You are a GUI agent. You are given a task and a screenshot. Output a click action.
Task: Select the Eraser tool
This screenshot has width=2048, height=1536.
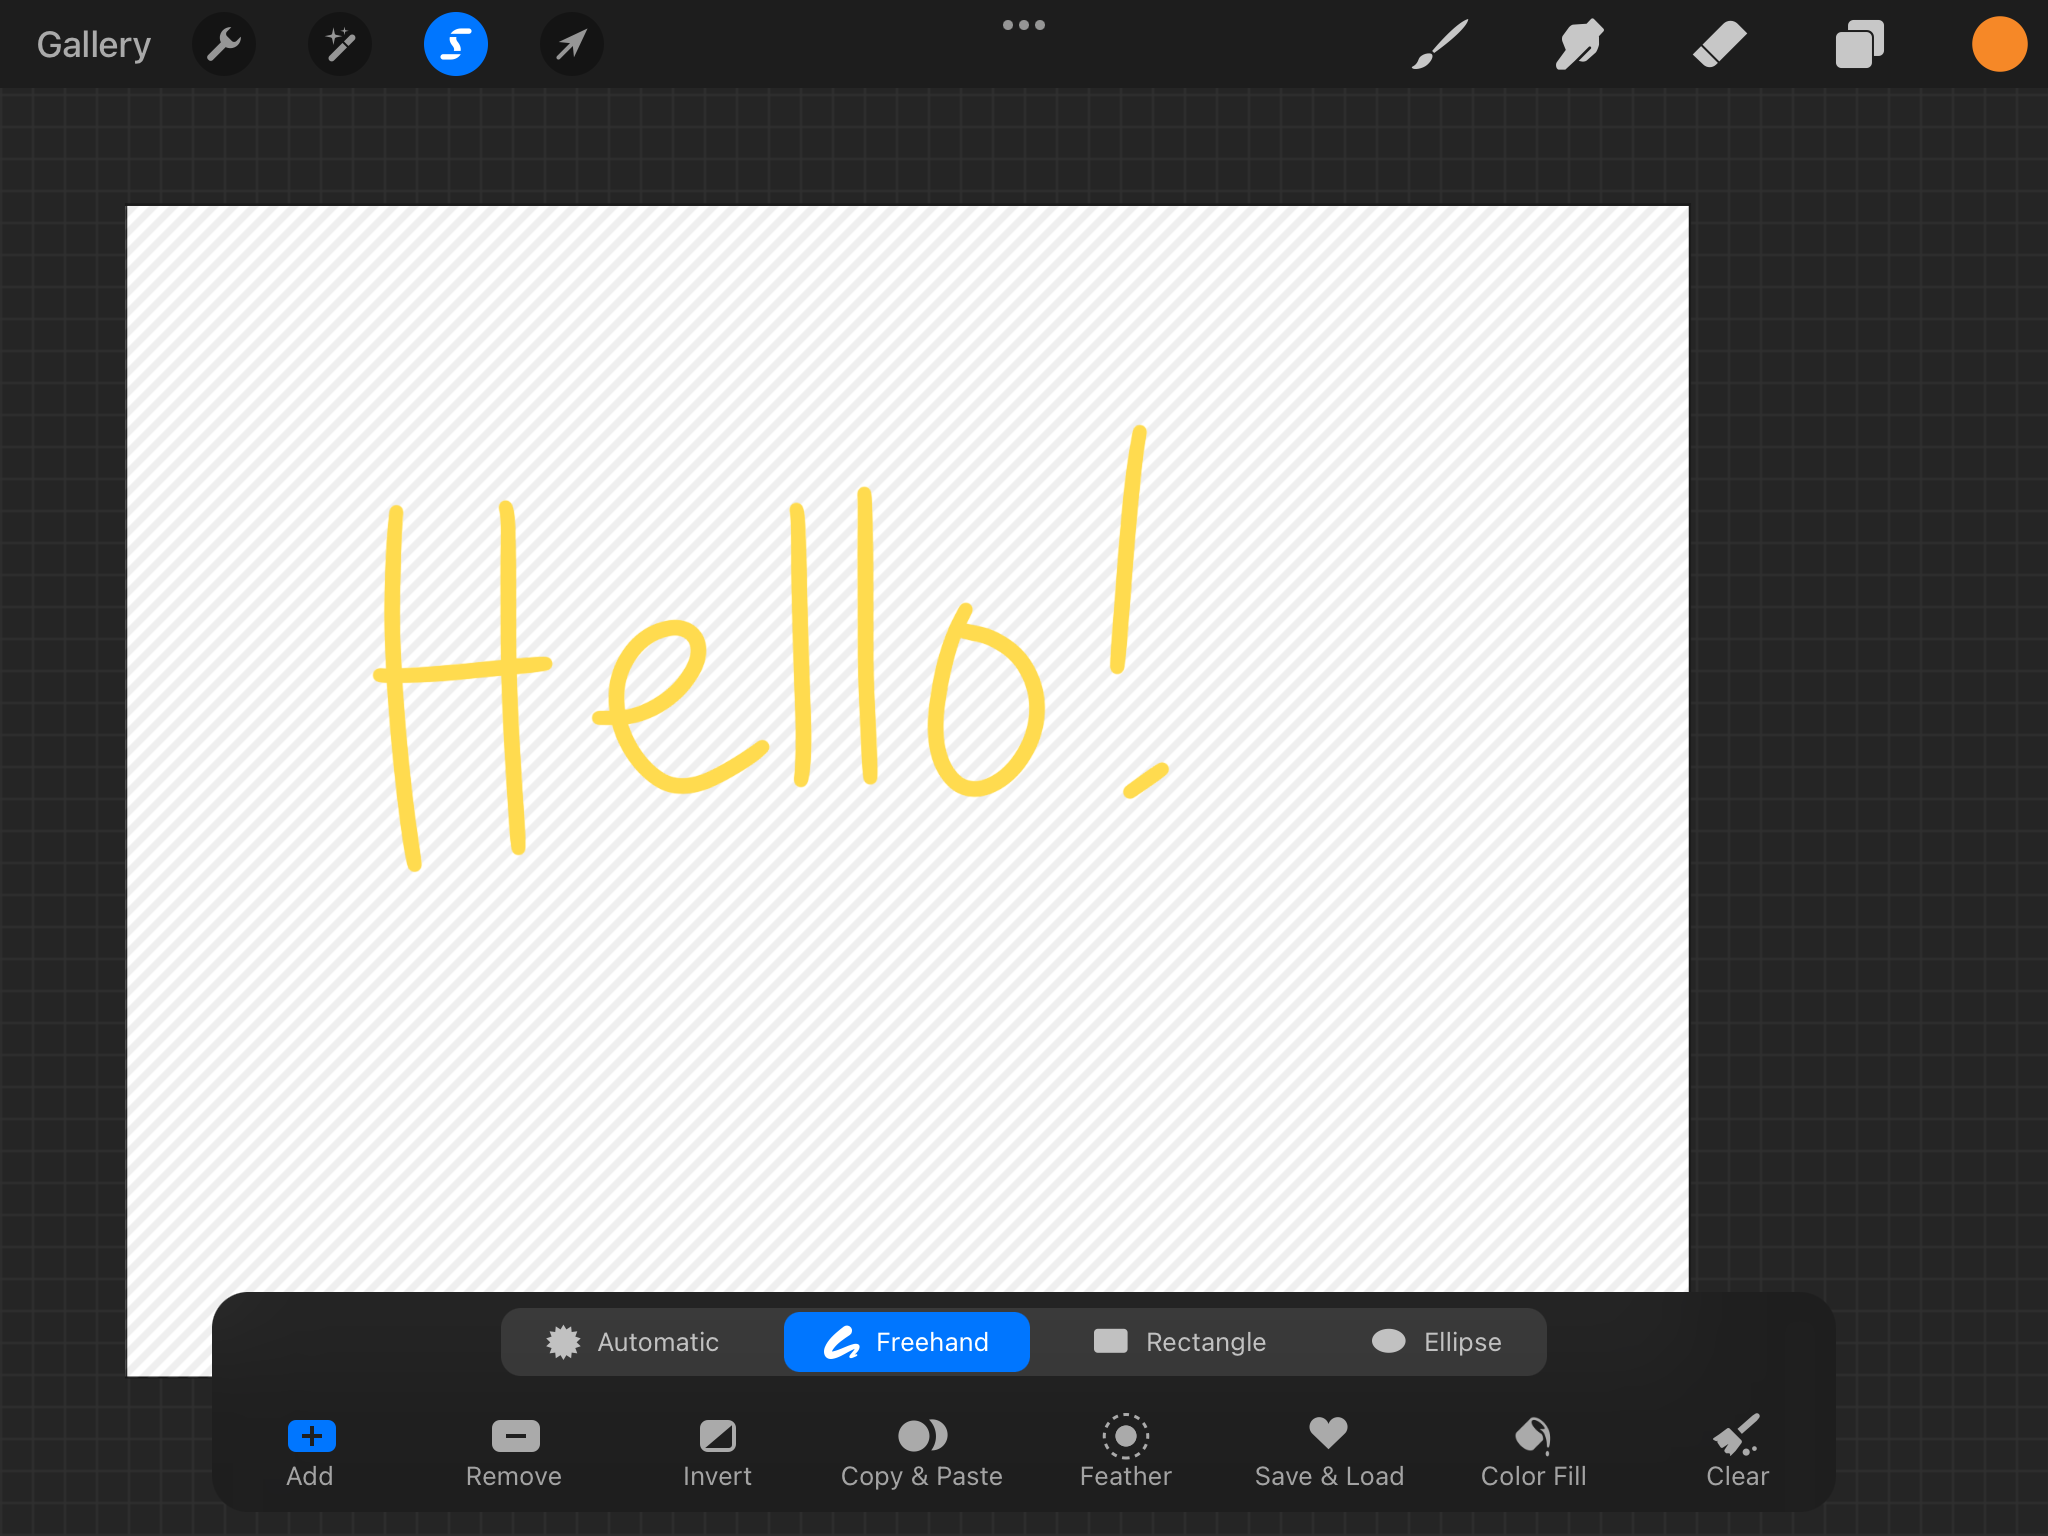[x=1719, y=45]
